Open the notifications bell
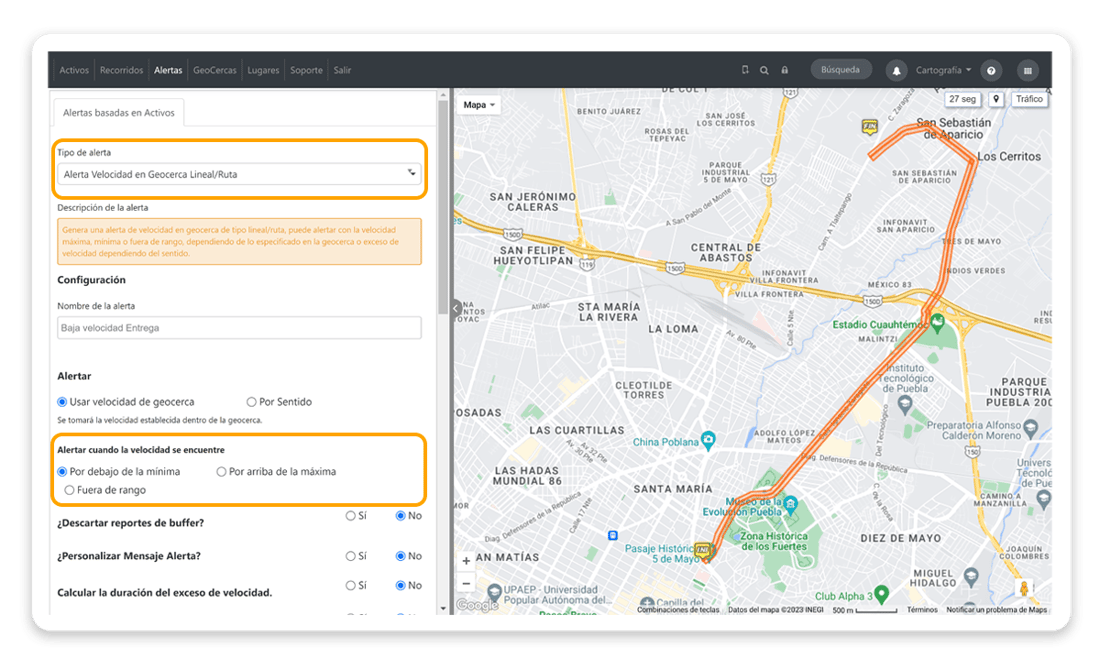The width and height of the screenshot is (1100, 659). coord(896,70)
